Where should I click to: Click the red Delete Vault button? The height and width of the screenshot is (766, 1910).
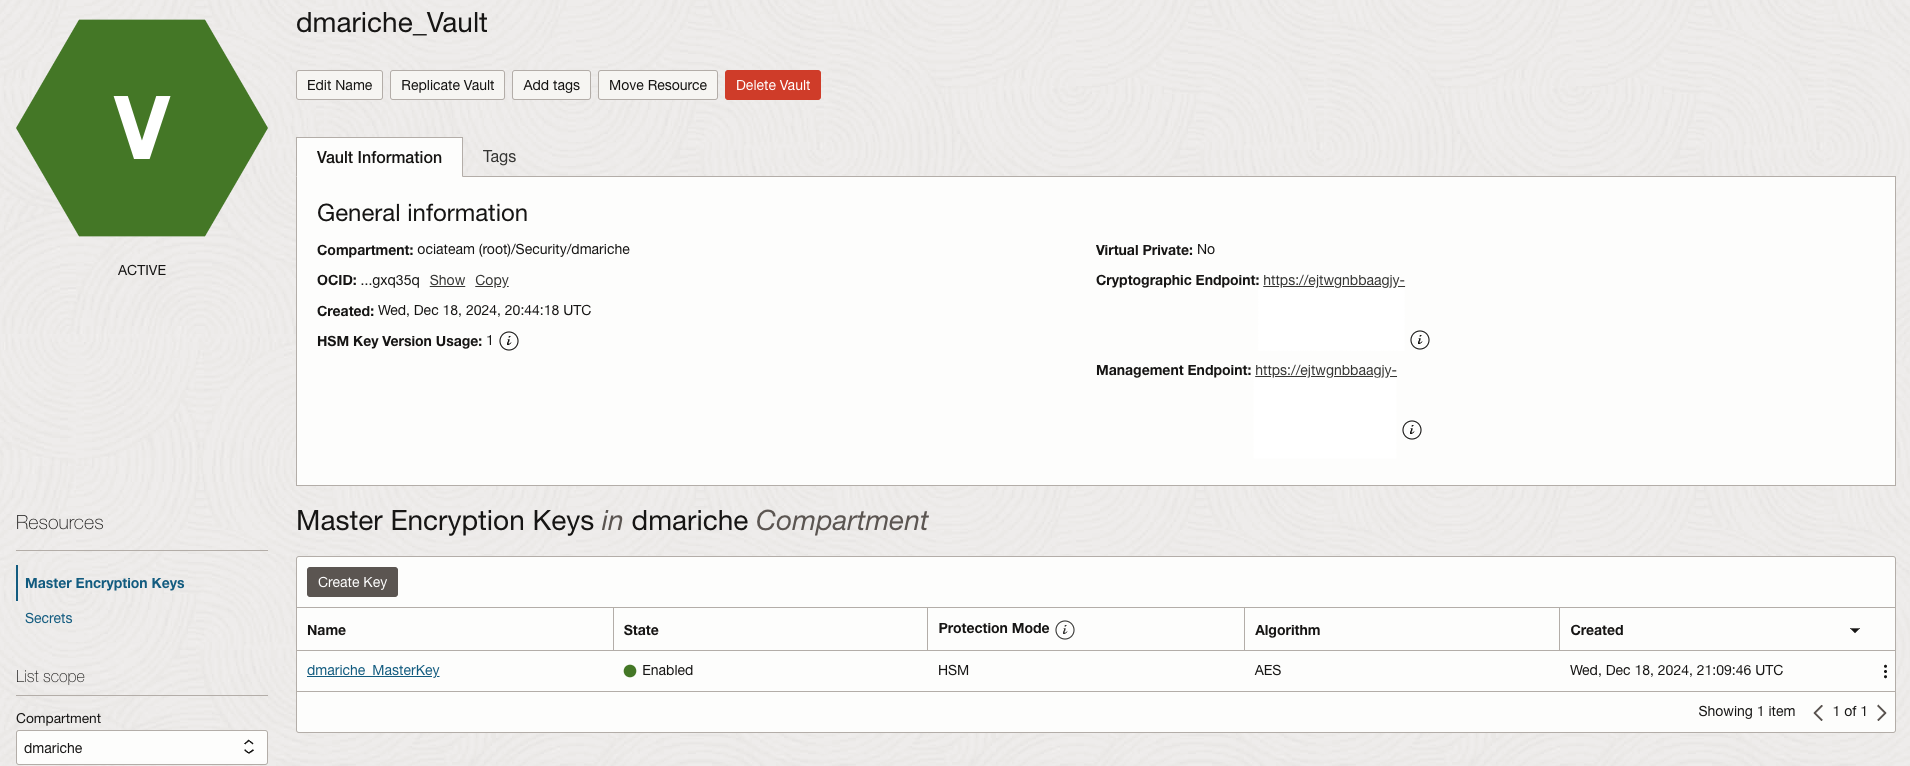pos(772,85)
